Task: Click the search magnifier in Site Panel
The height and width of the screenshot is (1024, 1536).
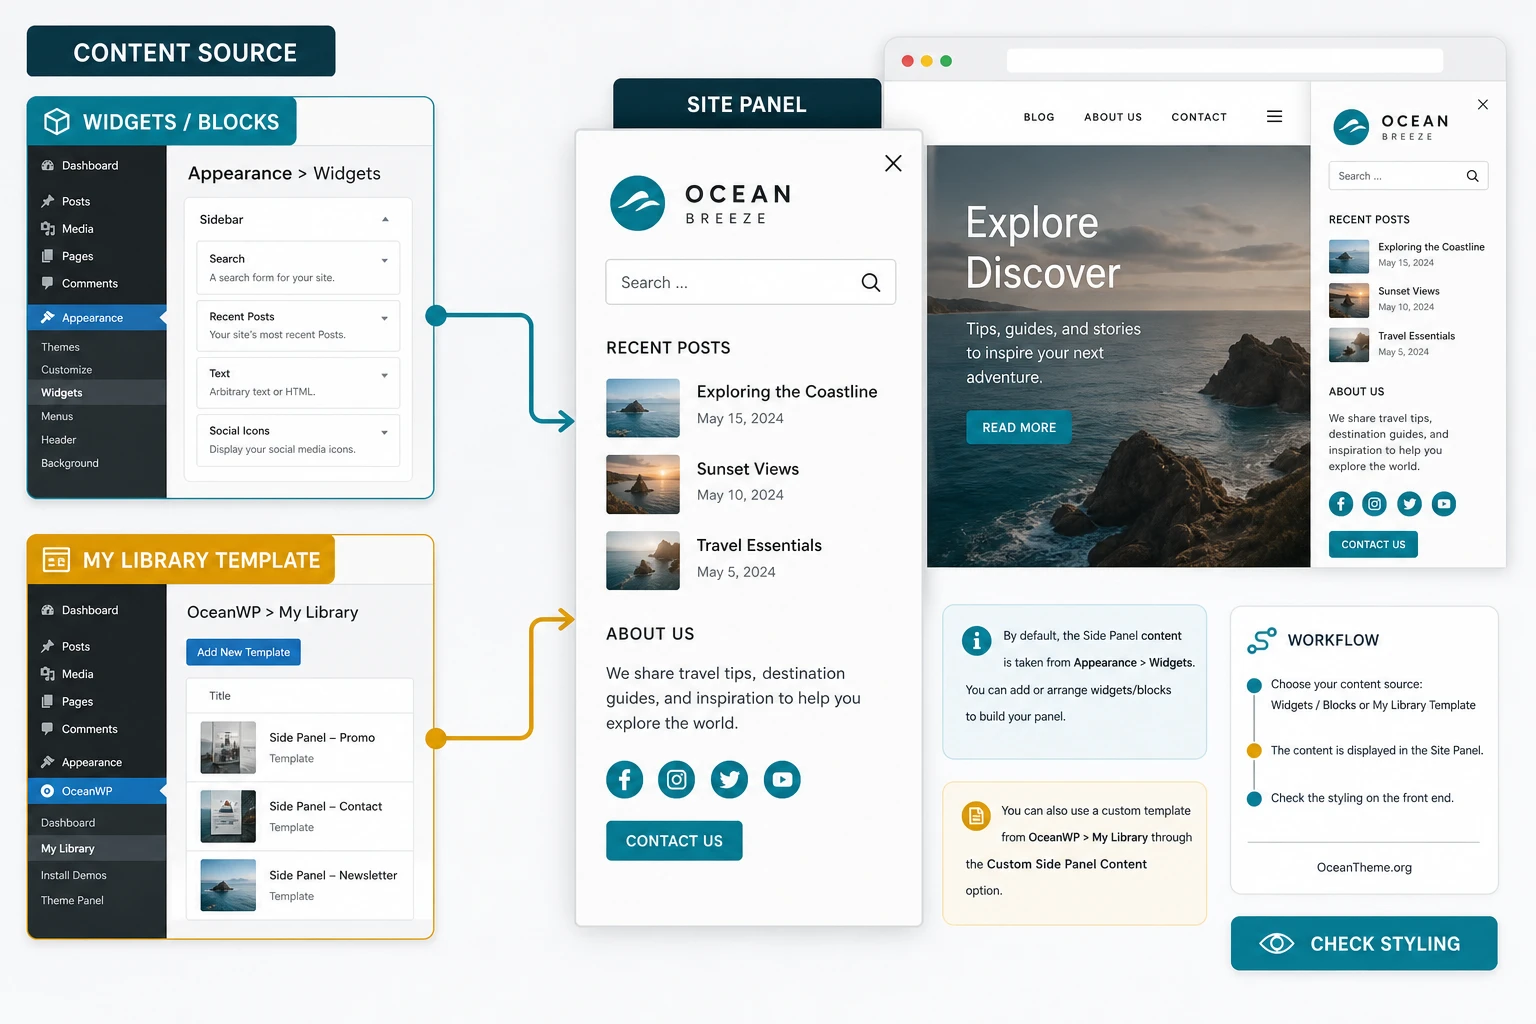Action: coord(871,283)
